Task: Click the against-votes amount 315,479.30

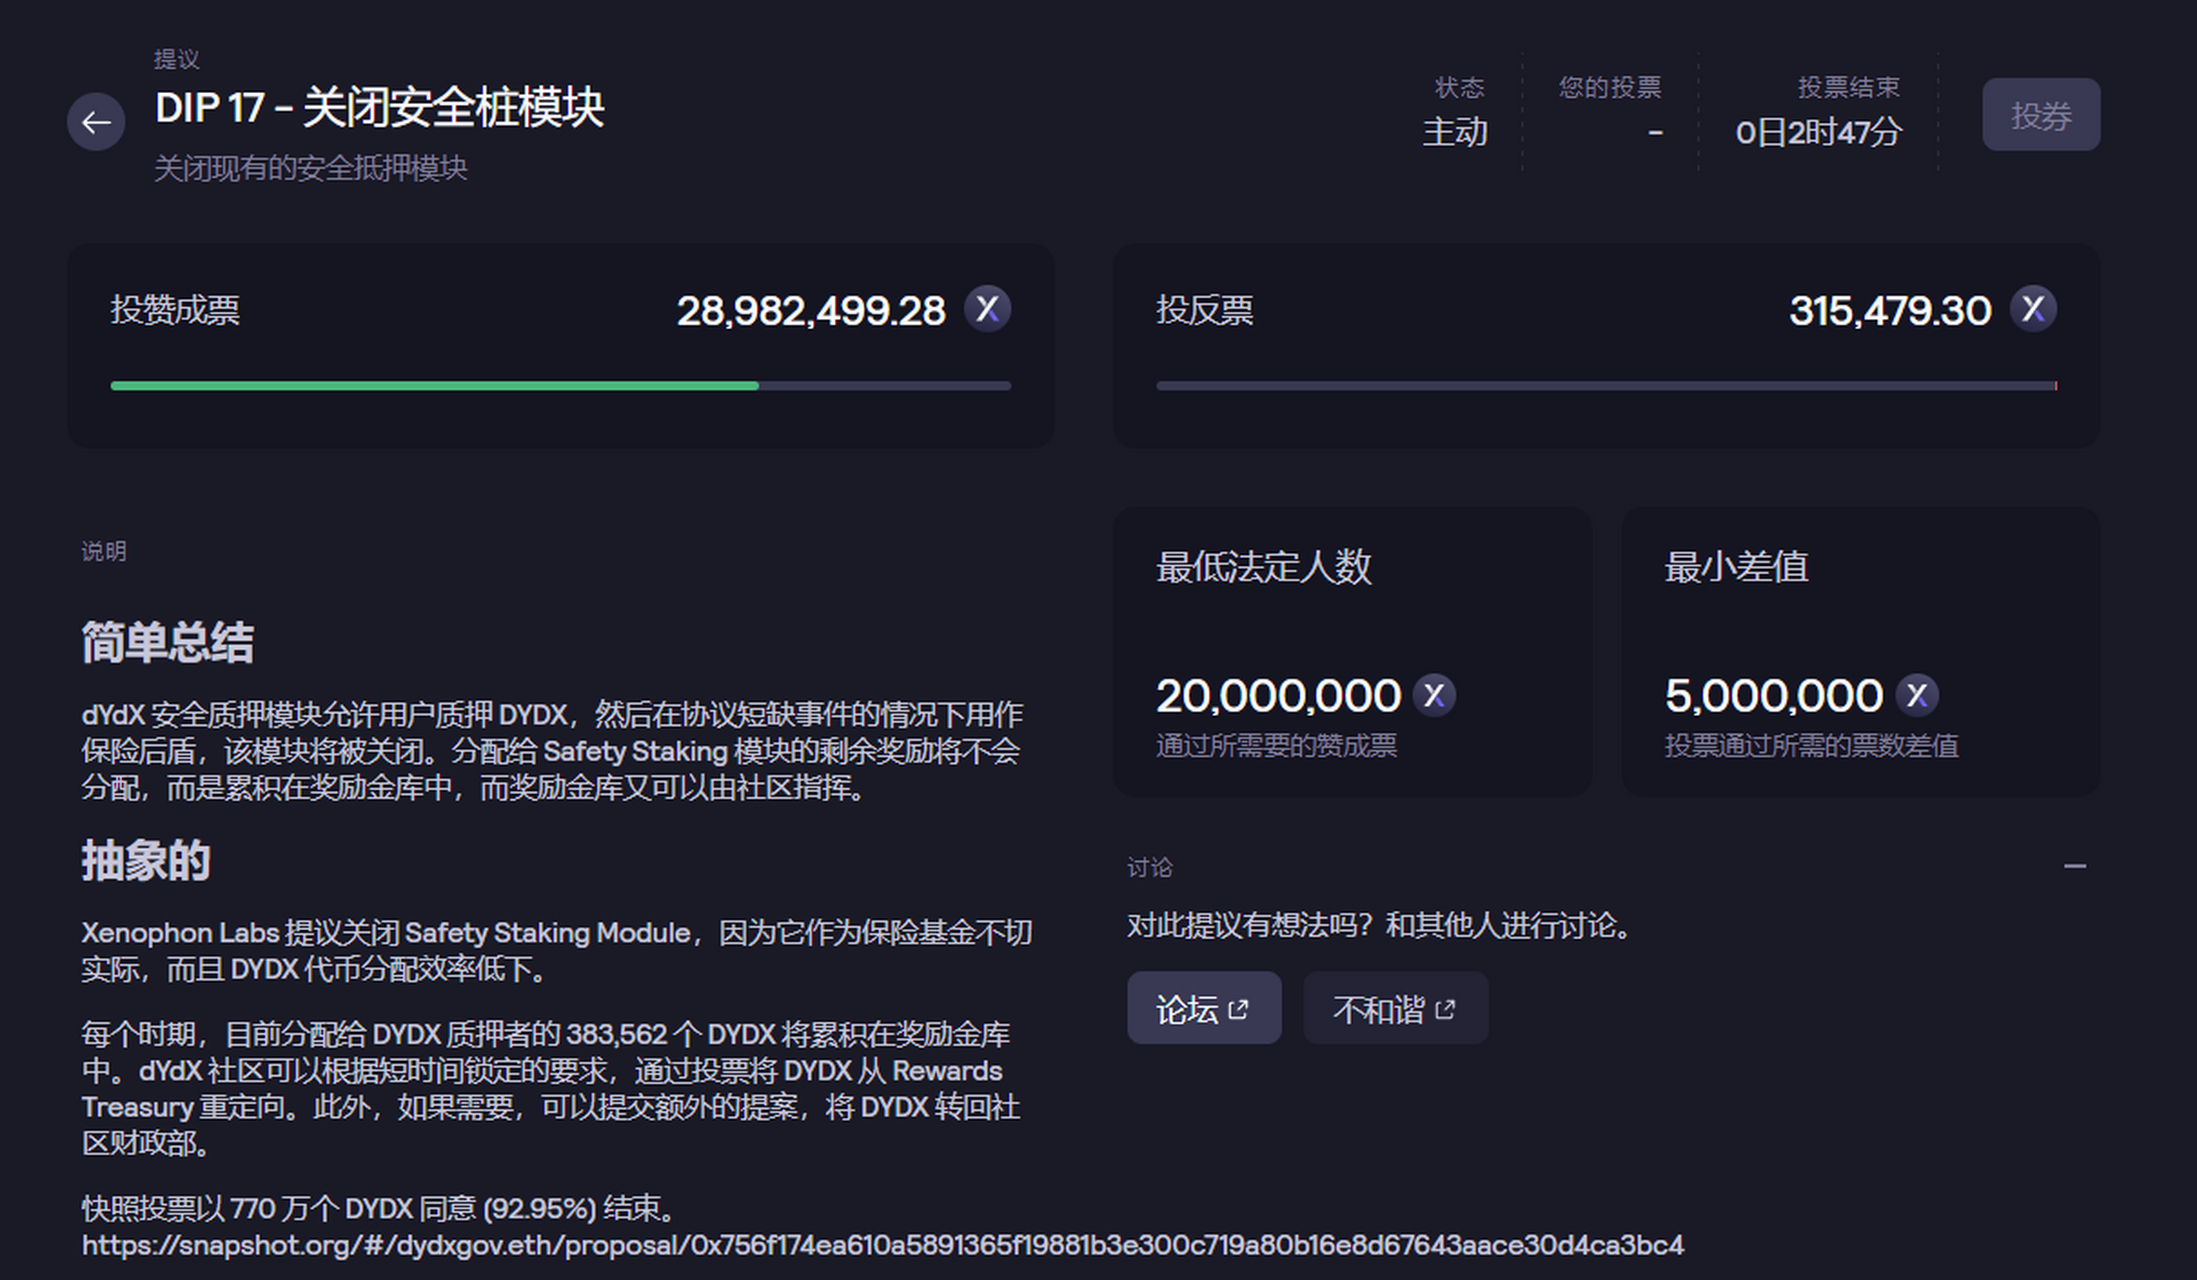Action: 1890,311
